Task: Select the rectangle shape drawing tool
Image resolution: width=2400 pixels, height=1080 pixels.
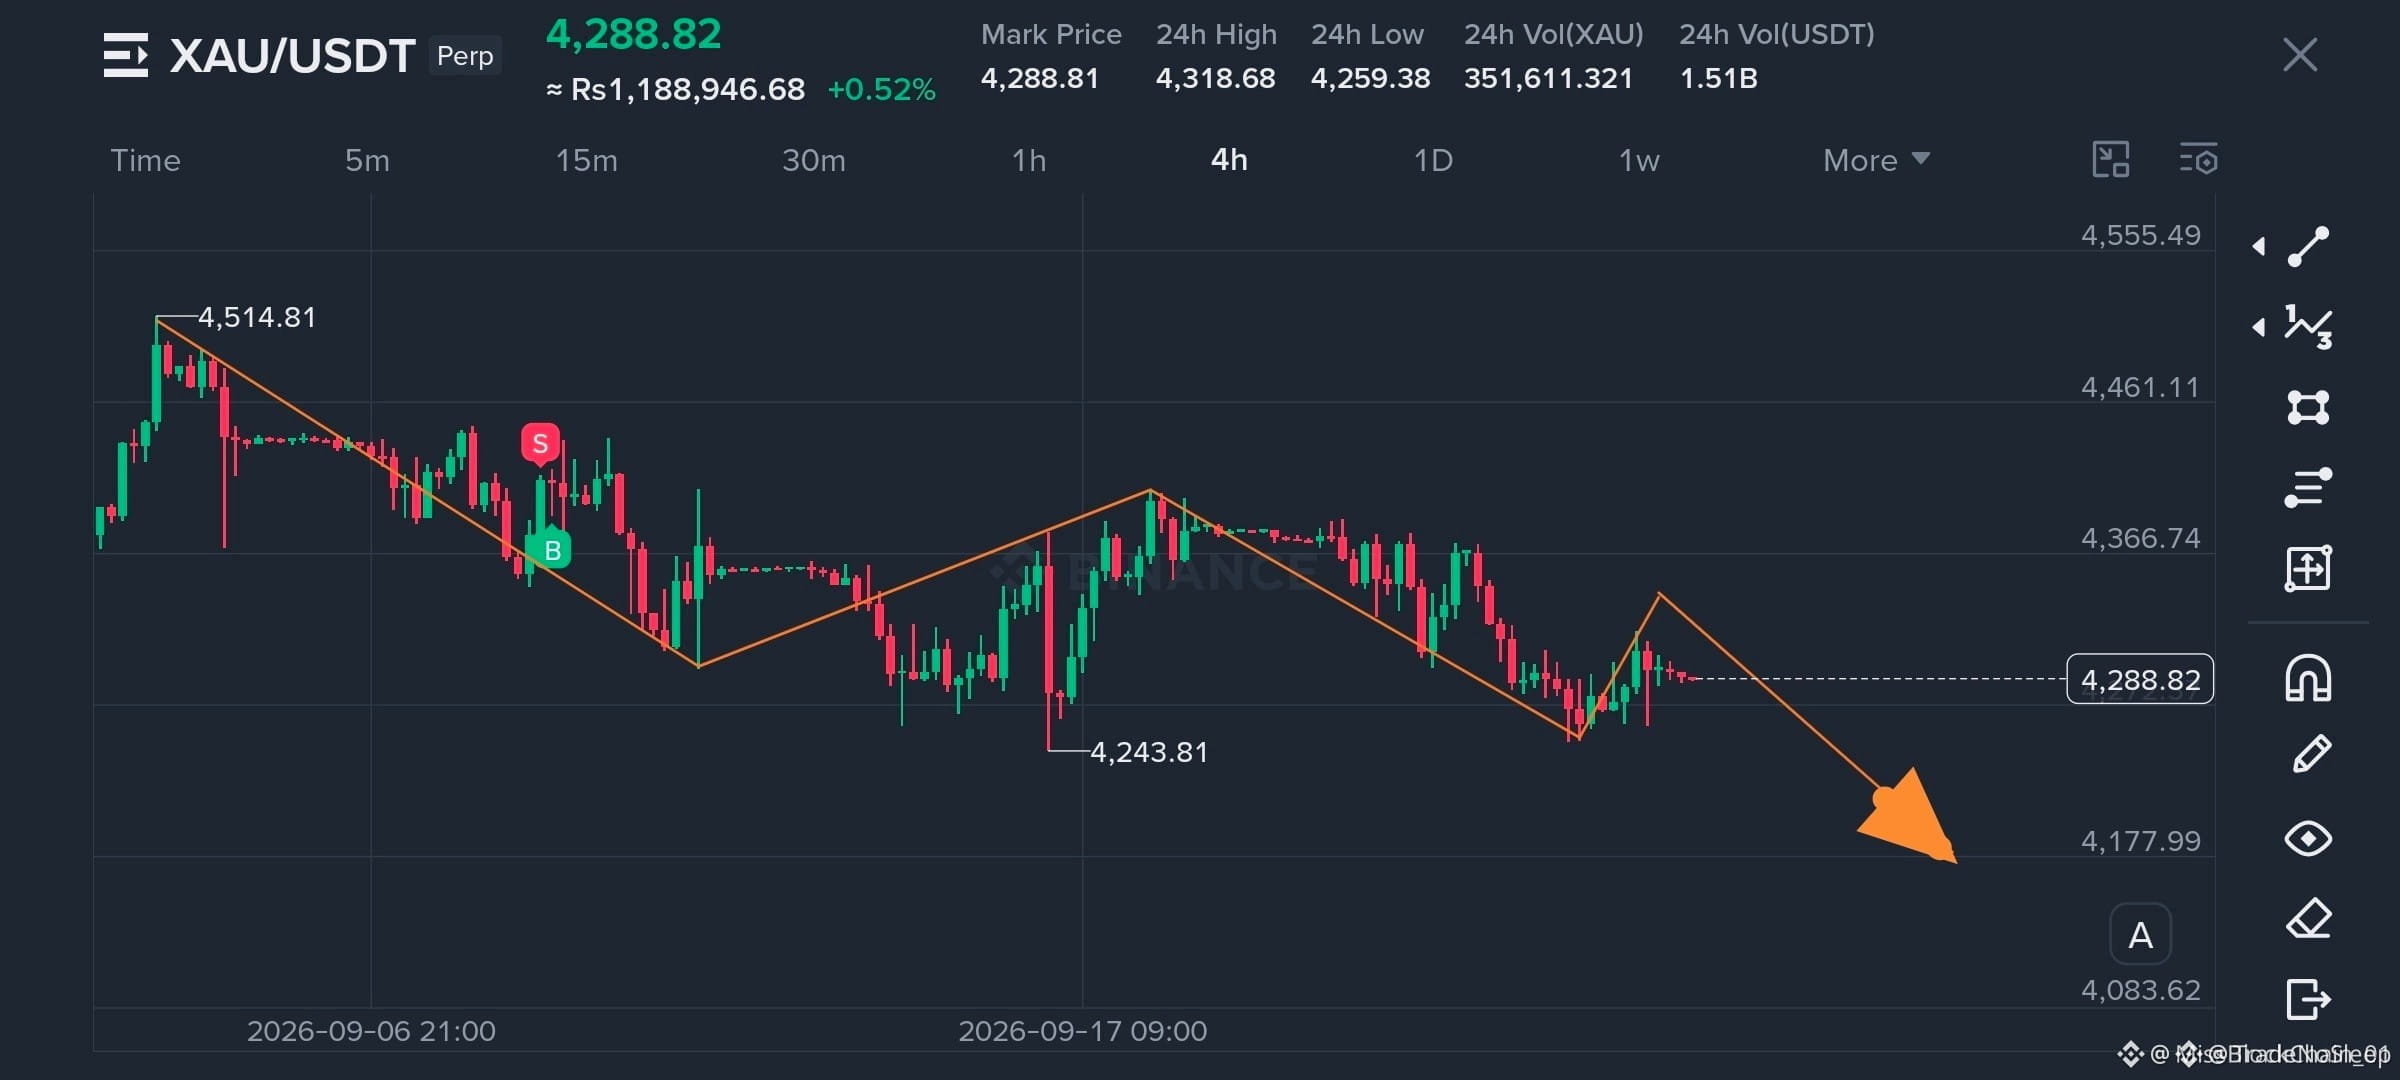Action: pyautogui.click(x=2308, y=407)
